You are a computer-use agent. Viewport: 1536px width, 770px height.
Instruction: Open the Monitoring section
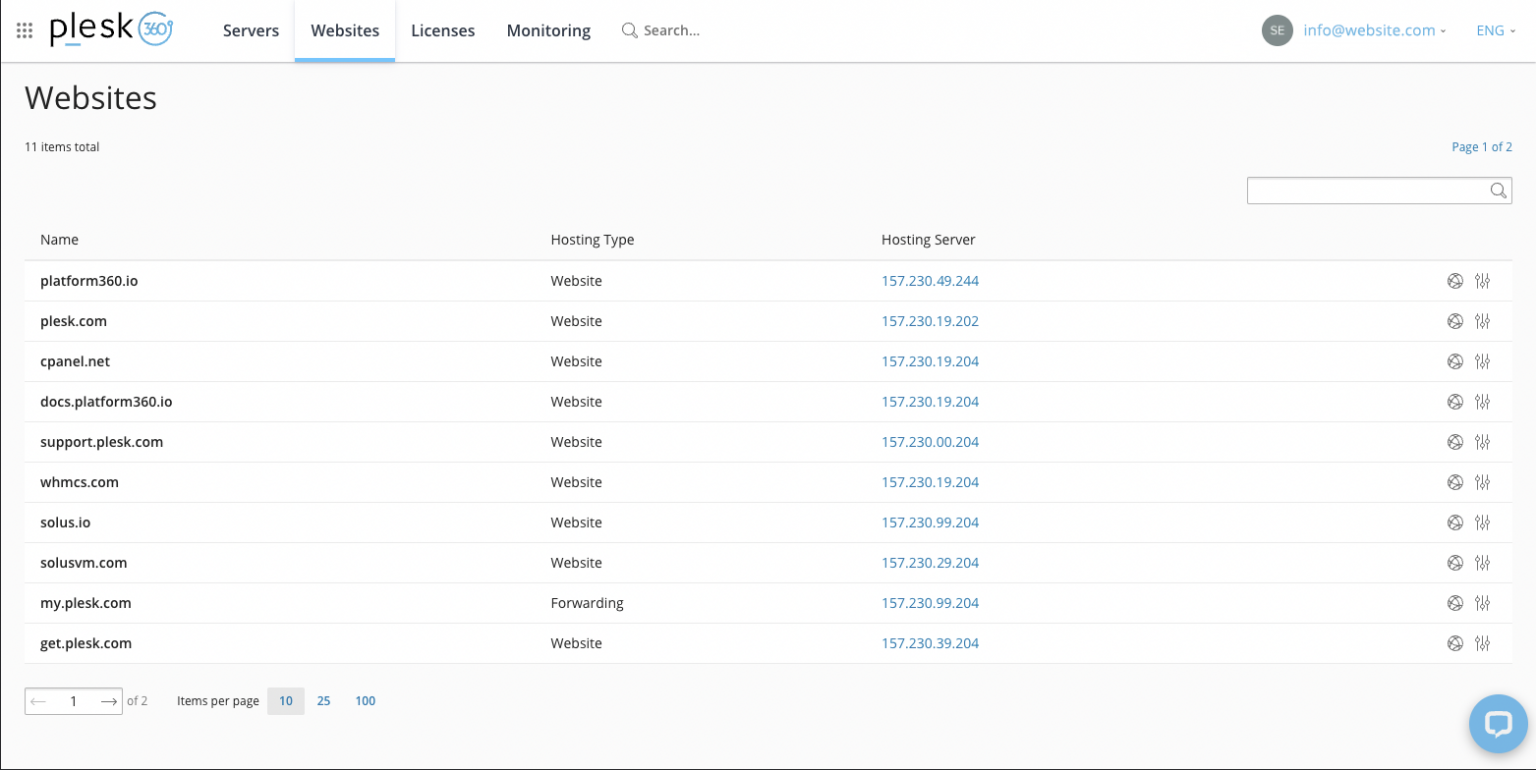pos(548,30)
